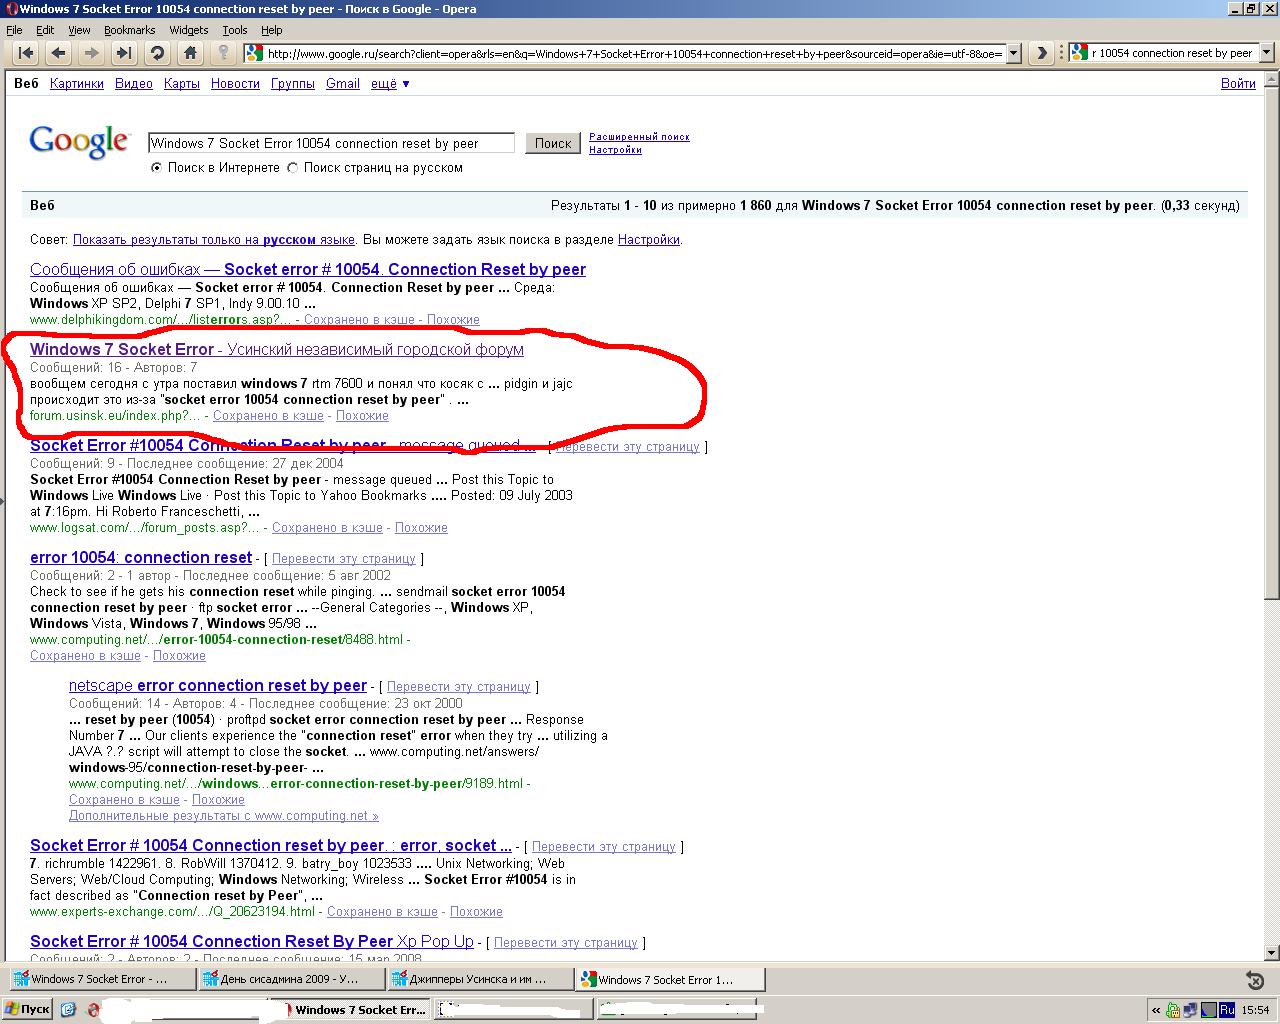Click the Rewind navigation button
This screenshot has height=1024, width=1280.
click(x=26, y=53)
